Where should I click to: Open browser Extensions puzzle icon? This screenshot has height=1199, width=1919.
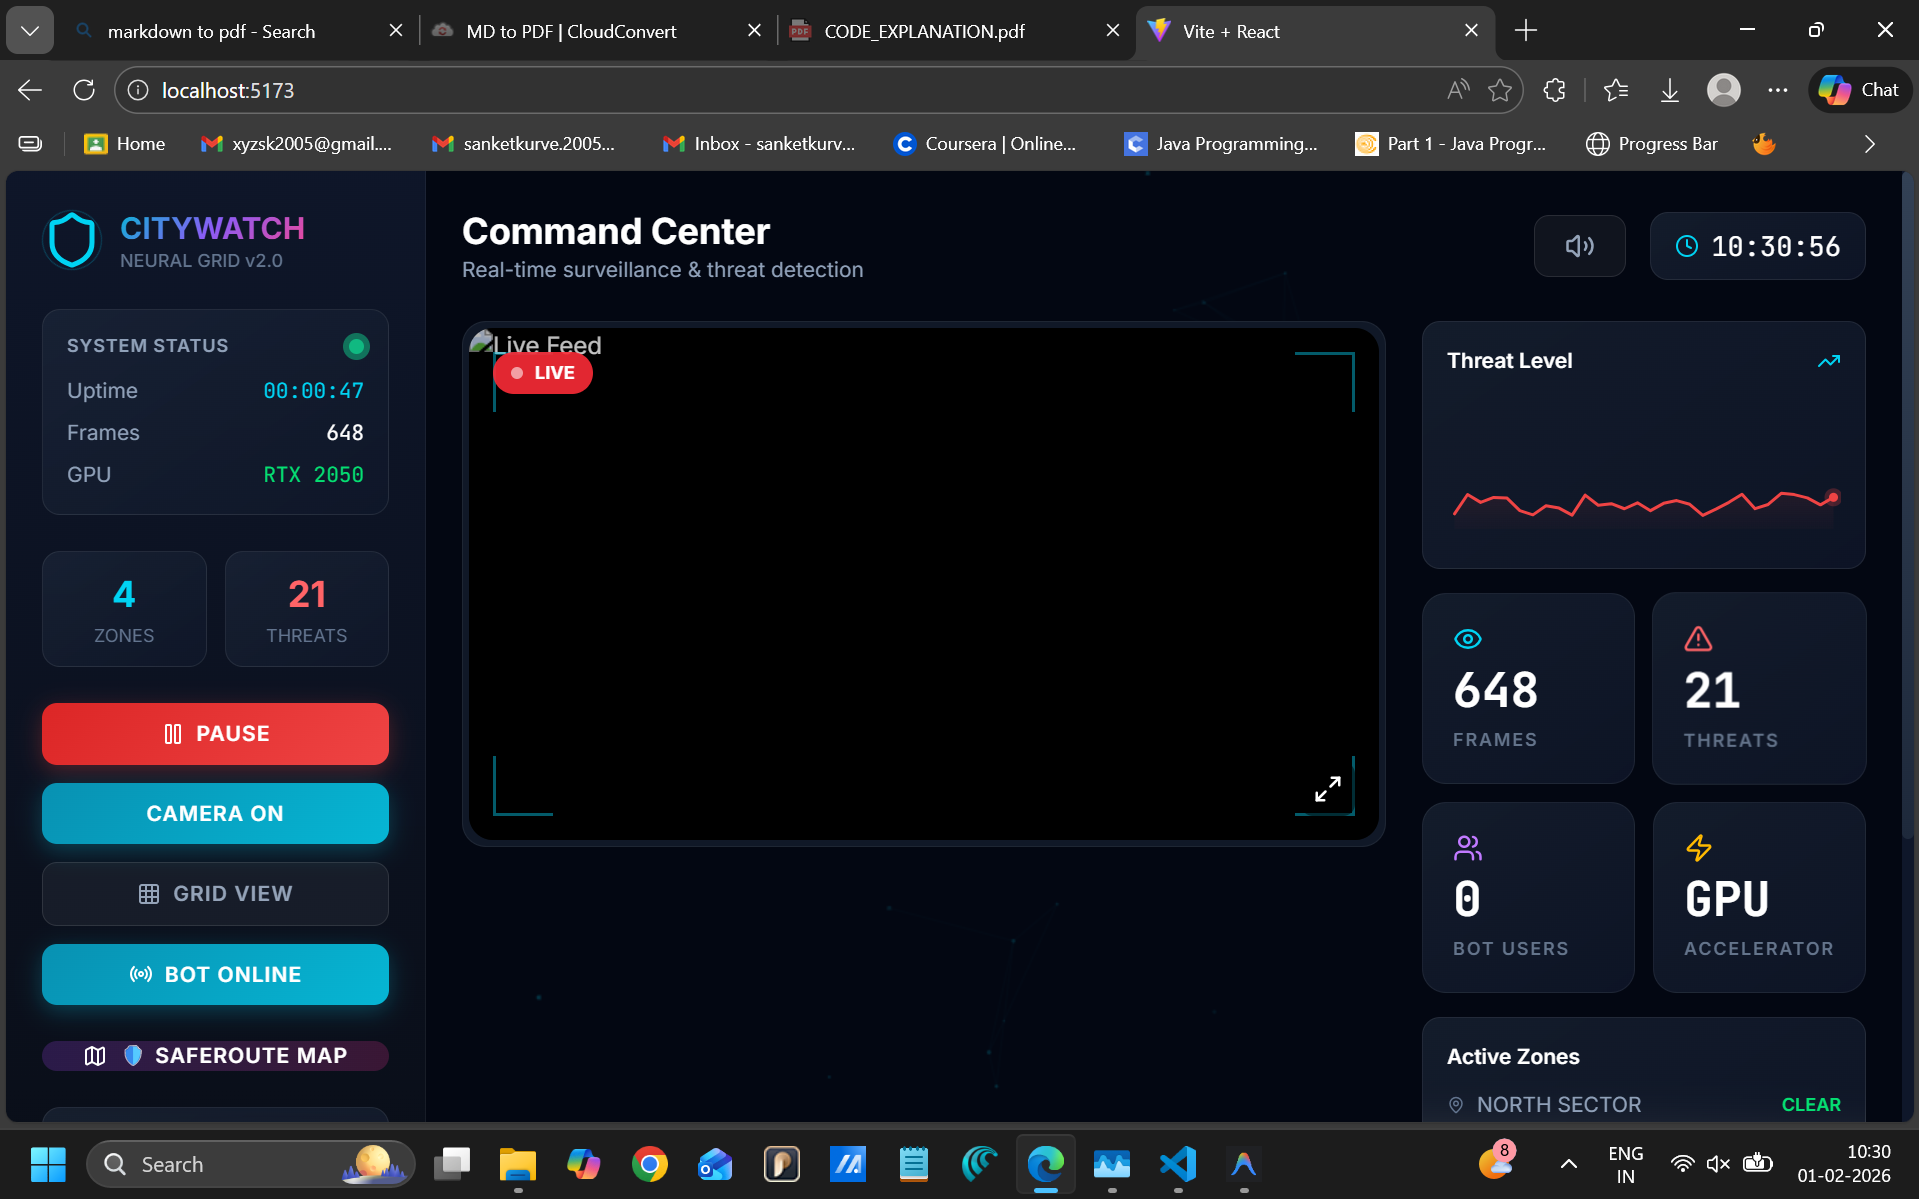pos(1554,90)
